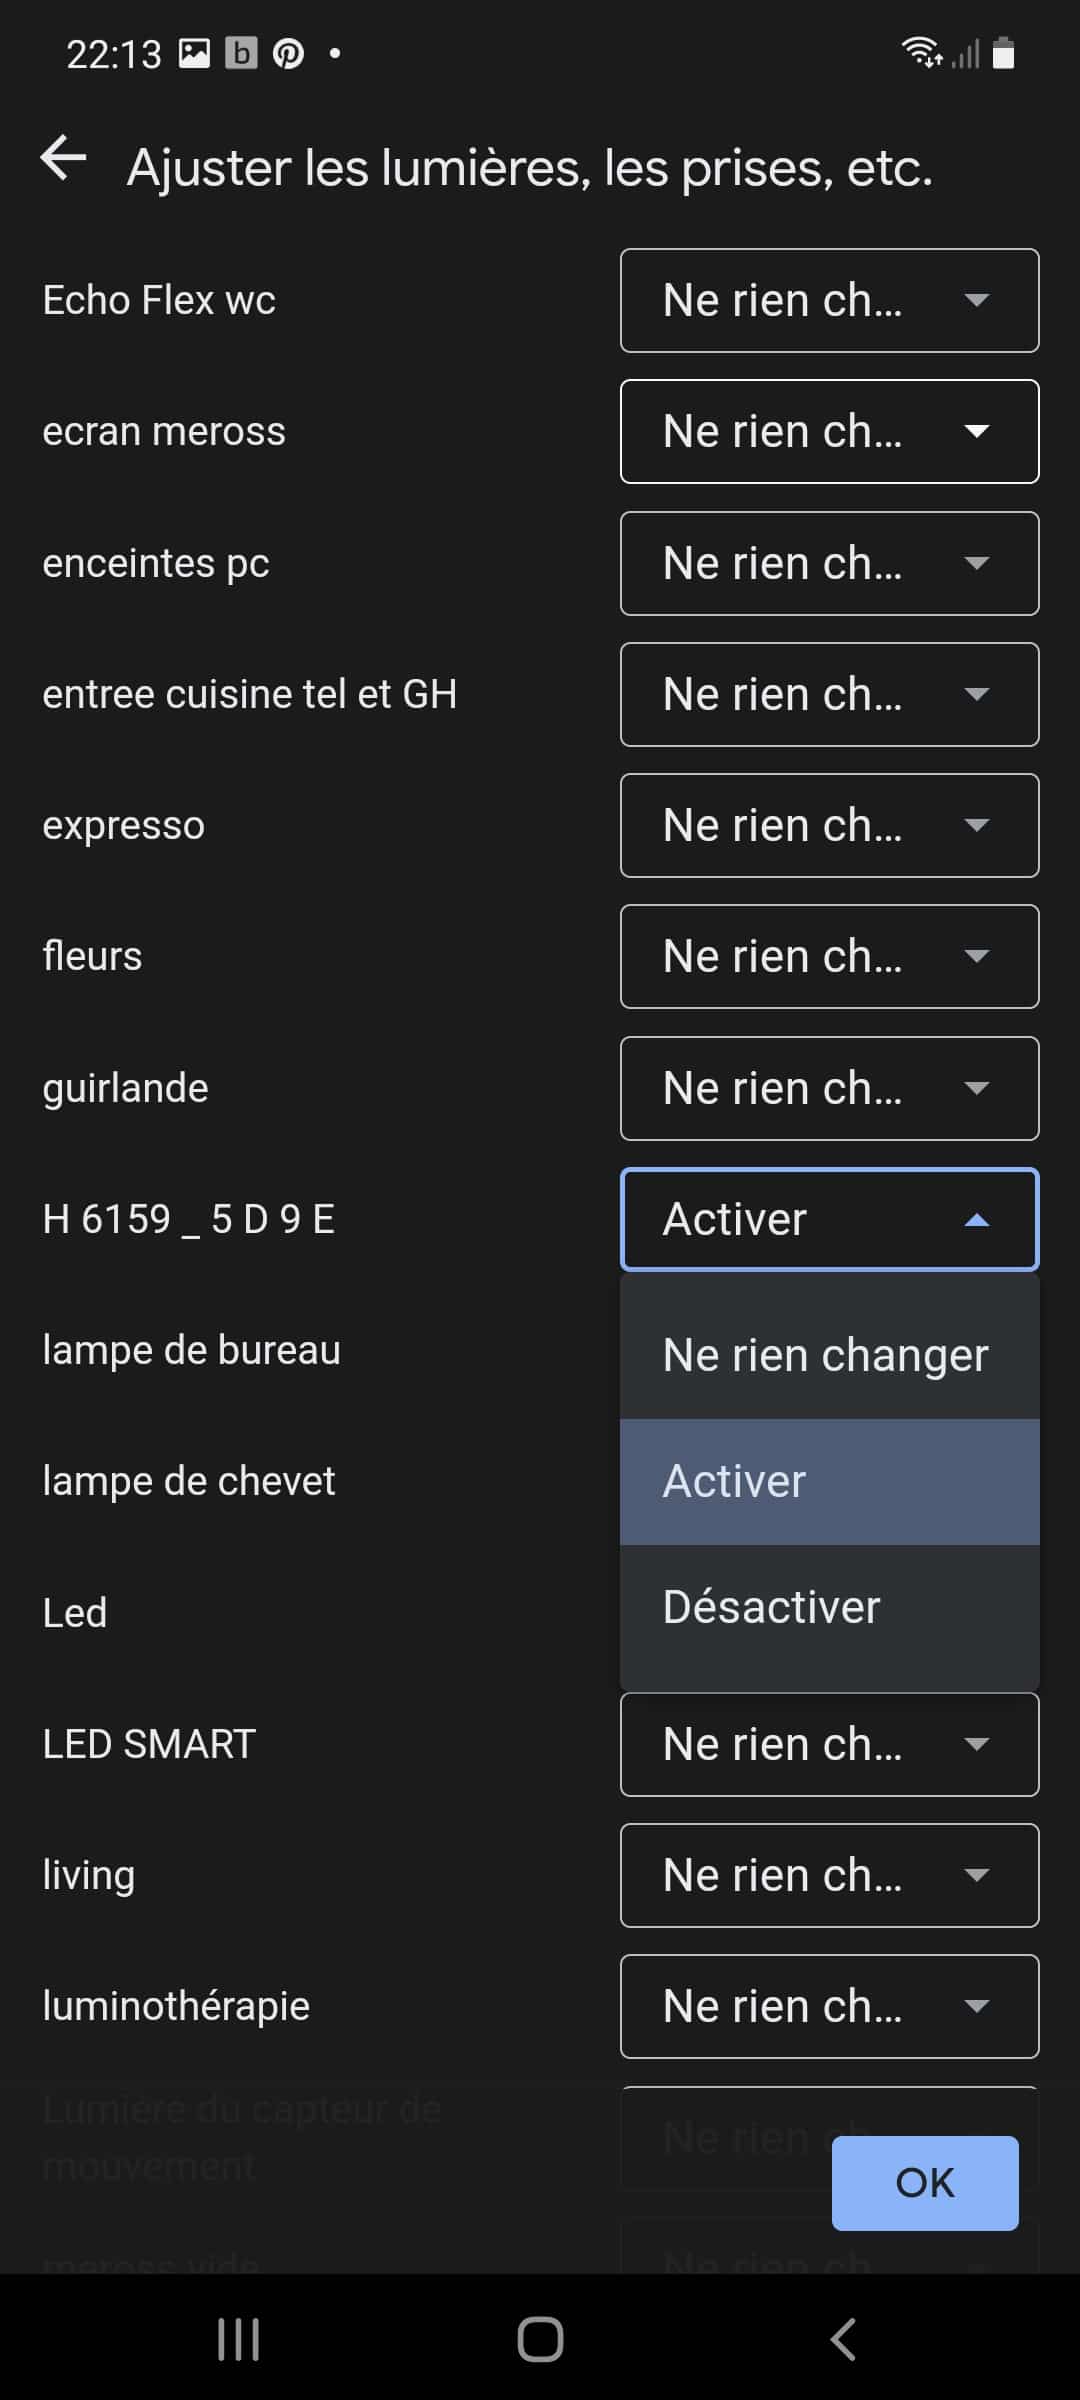
Task: Expand the ecran meross dropdown
Action: [830, 432]
